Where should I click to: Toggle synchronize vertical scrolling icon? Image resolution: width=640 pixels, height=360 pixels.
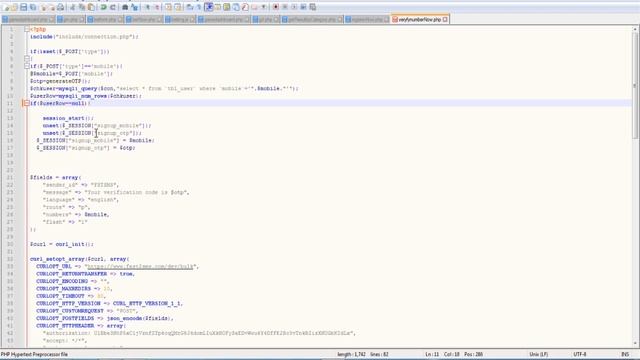[x=168, y=7]
